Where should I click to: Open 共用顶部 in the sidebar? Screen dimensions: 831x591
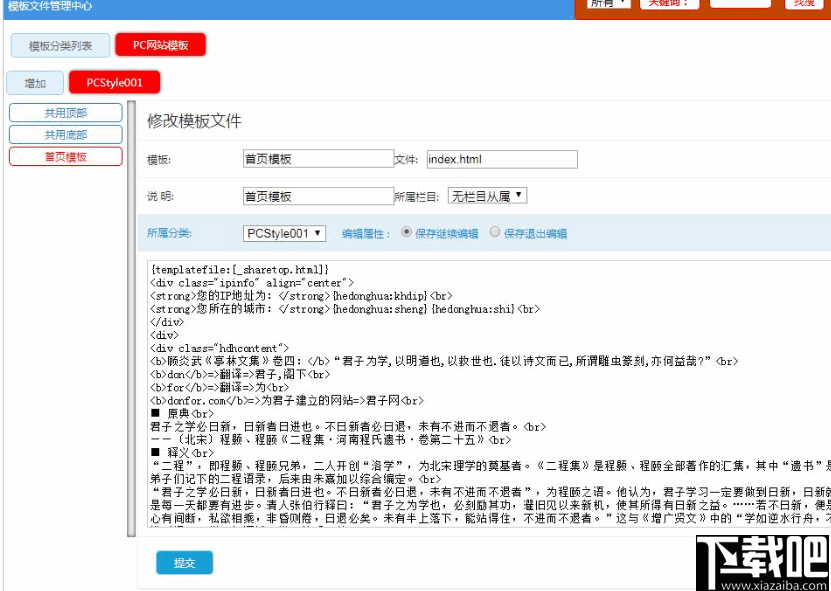(64, 112)
